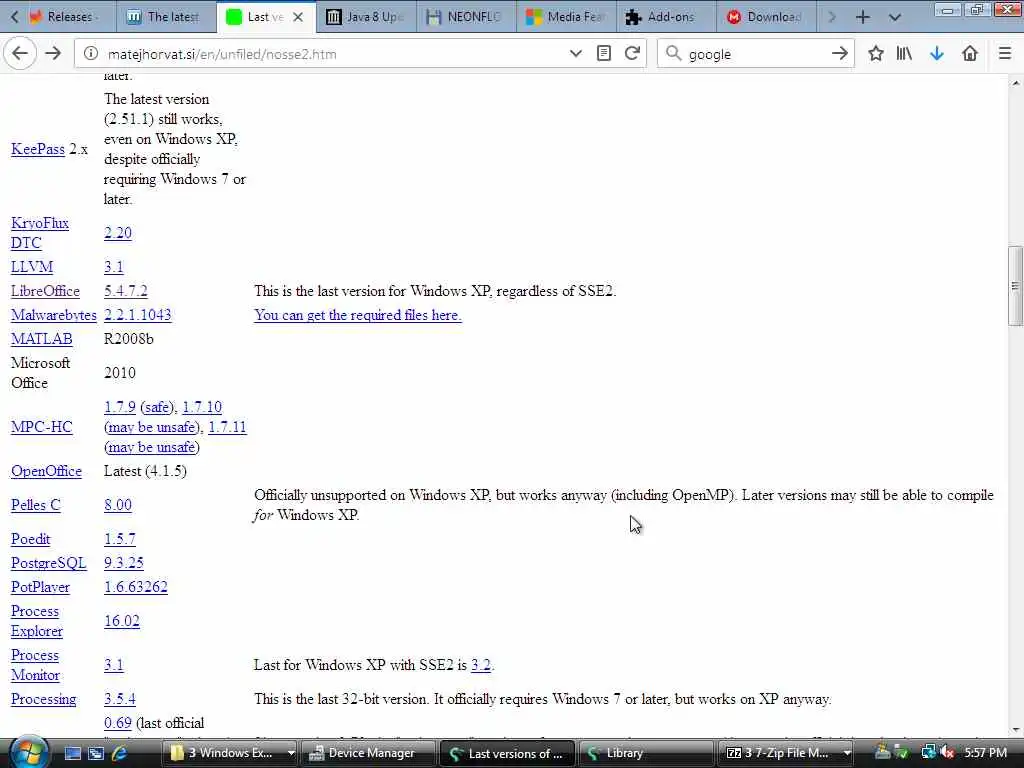
Task: Open the KeePass link
Action: 37,149
